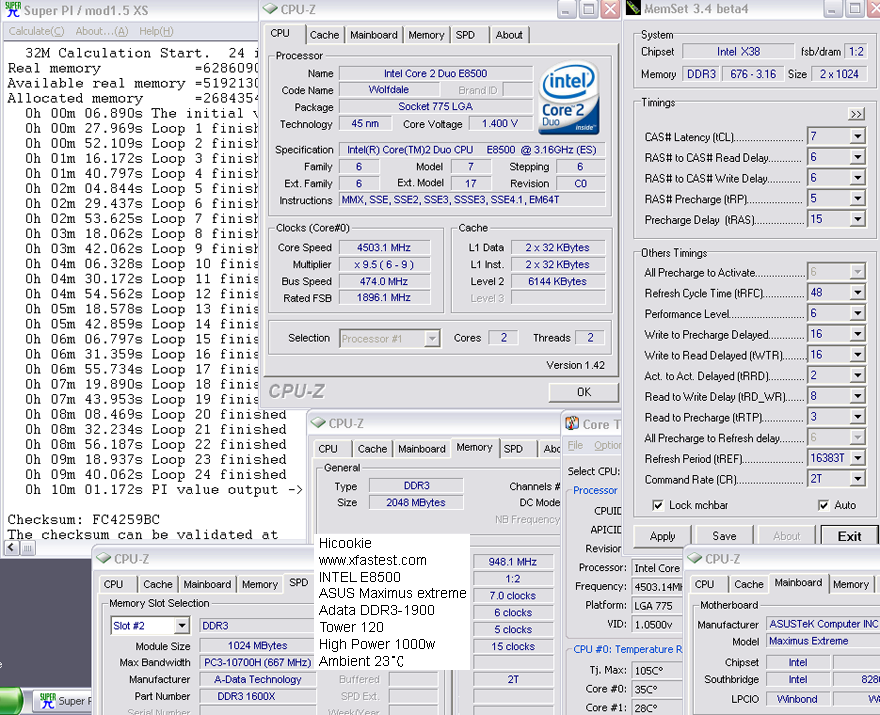Viewport: 880px width, 715px height.
Task: Open Write to Read Delayed (tWTR) dropdown
Action: pos(858,355)
